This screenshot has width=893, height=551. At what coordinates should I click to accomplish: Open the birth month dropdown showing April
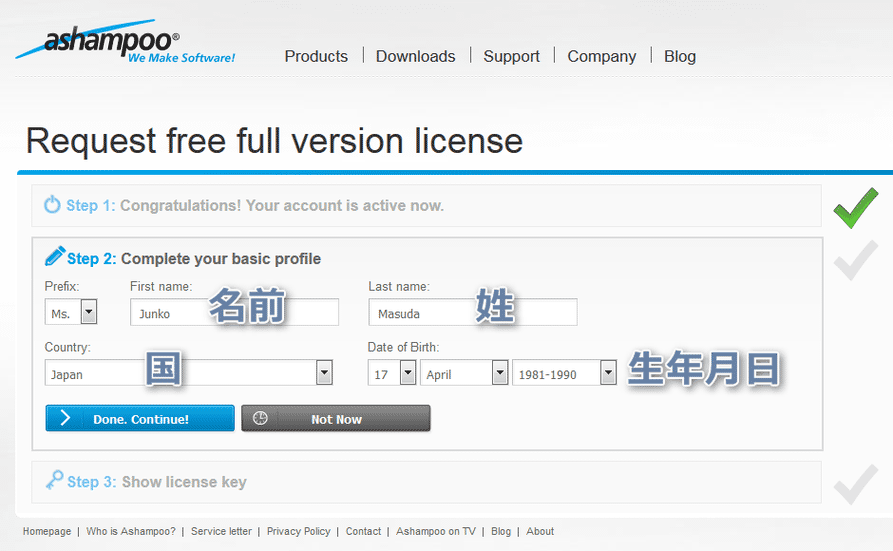point(464,373)
